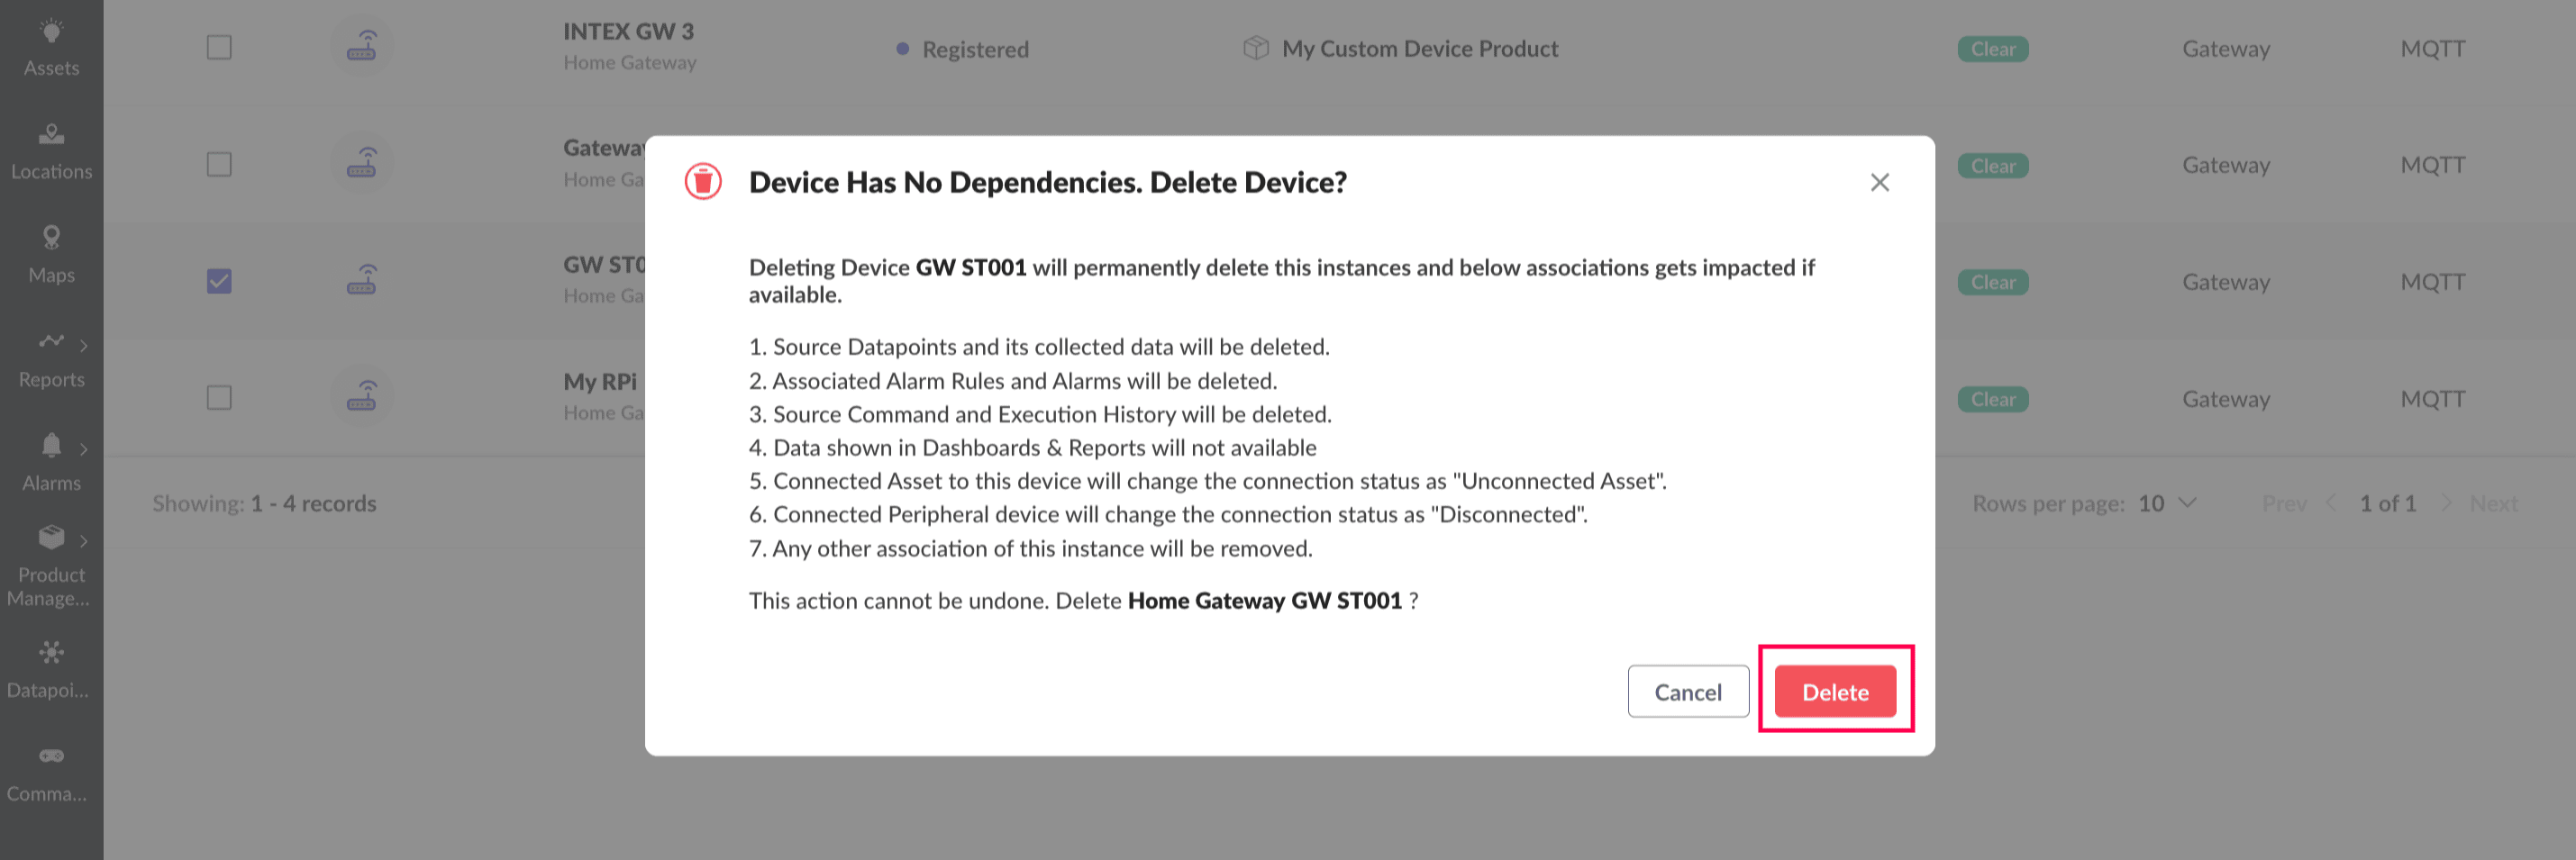
Task: Click the Alarms bell icon
Action: [51, 446]
